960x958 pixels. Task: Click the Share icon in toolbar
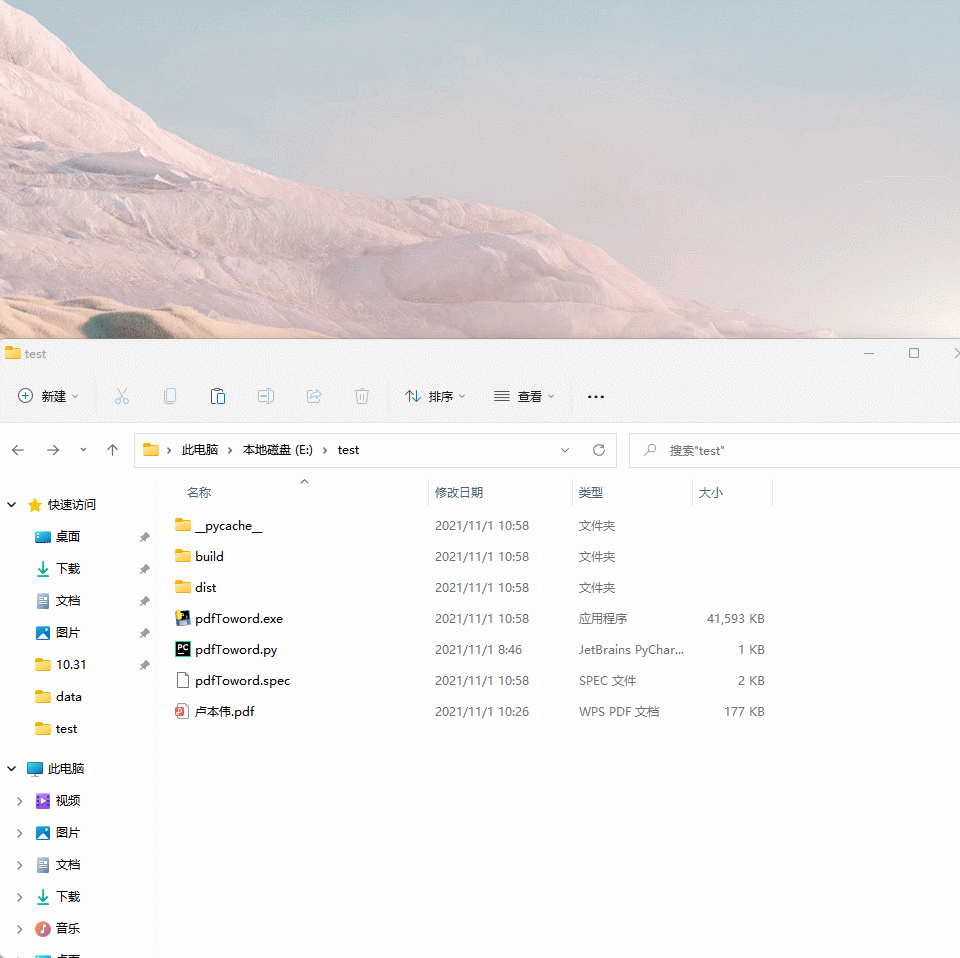point(314,397)
